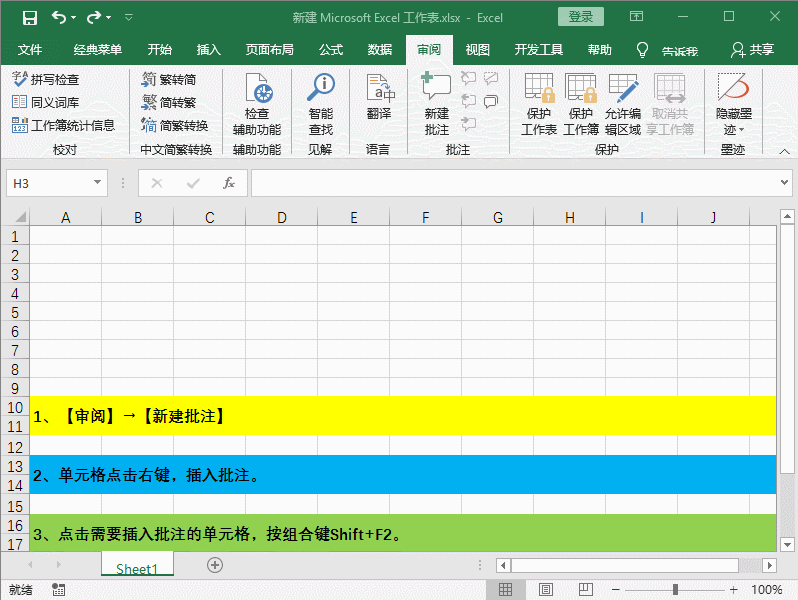Click the macro recording status bar icon
Viewport: 798px width, 600px height.
tap(59, 589)
